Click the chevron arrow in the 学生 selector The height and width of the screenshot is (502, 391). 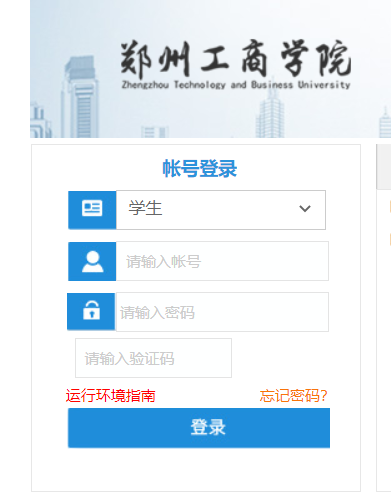(305, 209)
